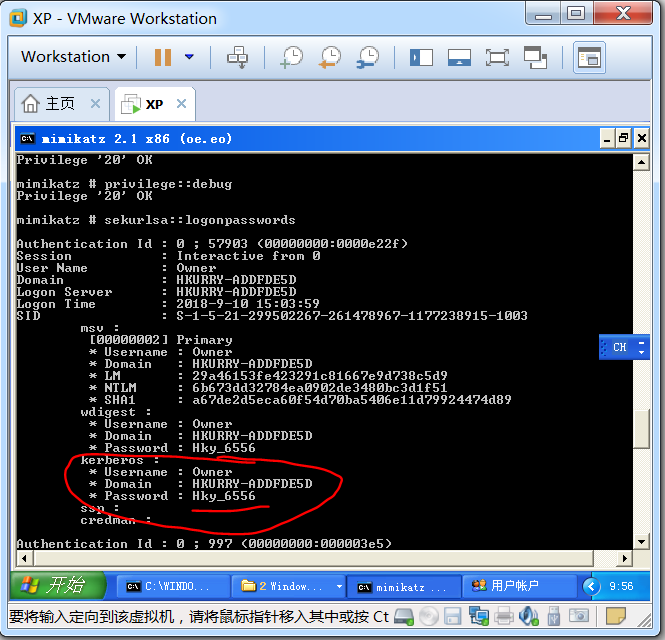
Task: Click the LM hash line
Action: (267, 376)
